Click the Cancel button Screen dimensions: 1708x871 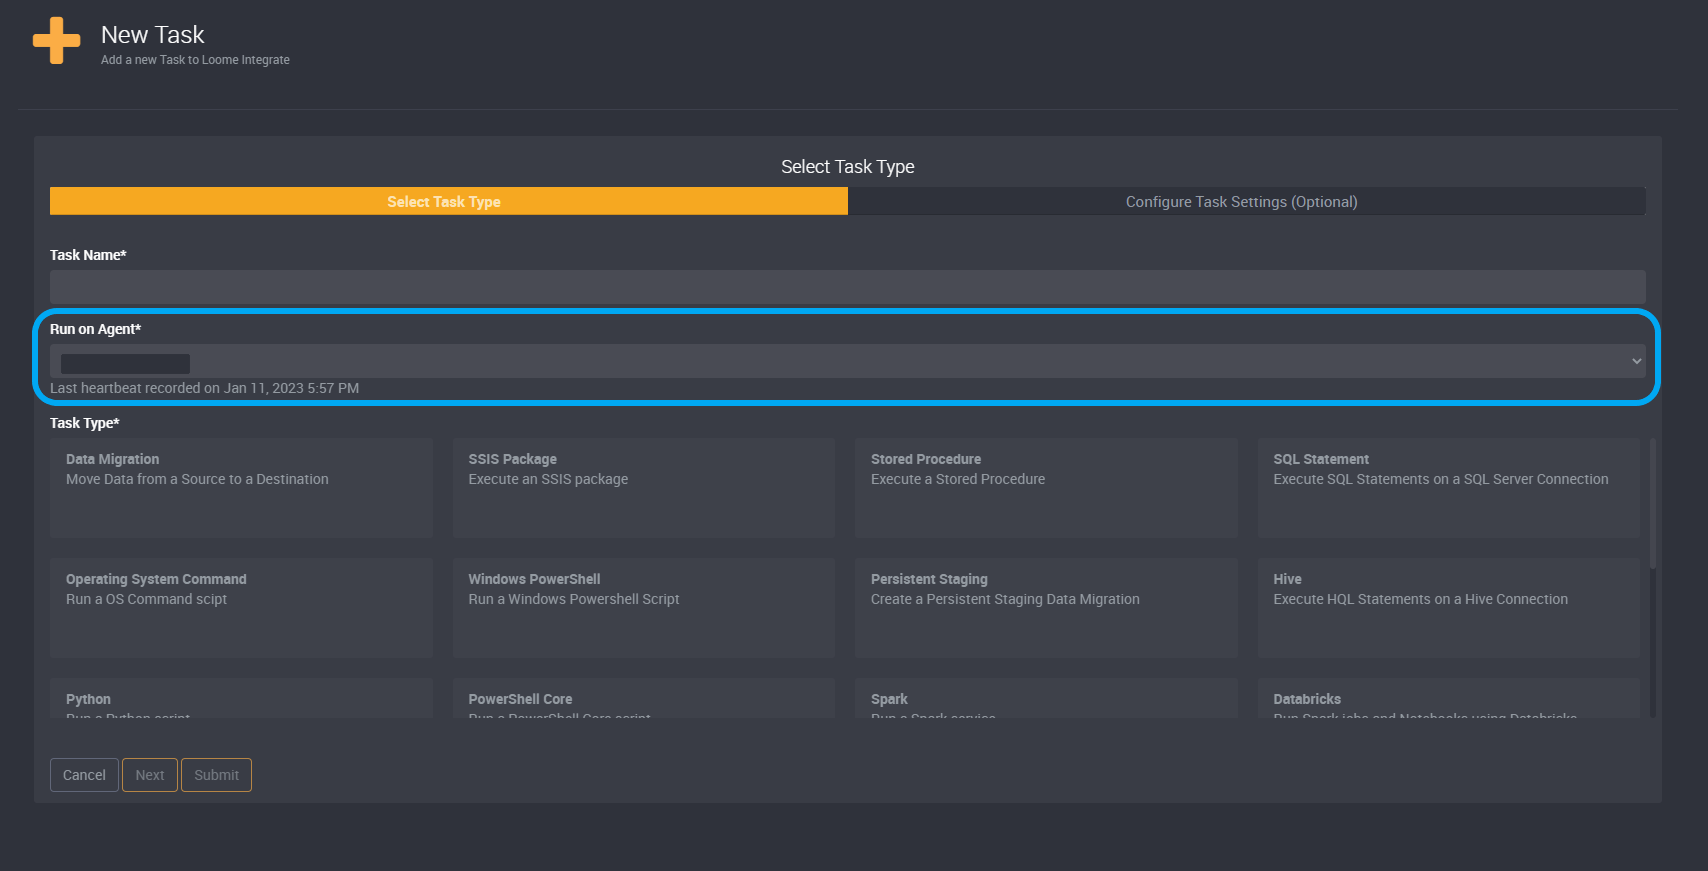click(x=84, y=775)
